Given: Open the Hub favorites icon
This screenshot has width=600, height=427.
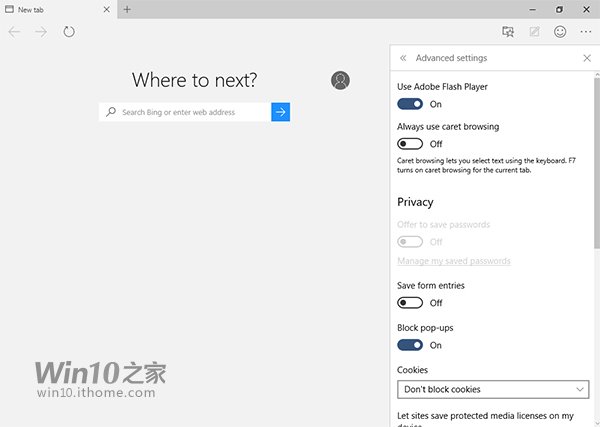Looking at the screenshot, I should coord(508,32).
